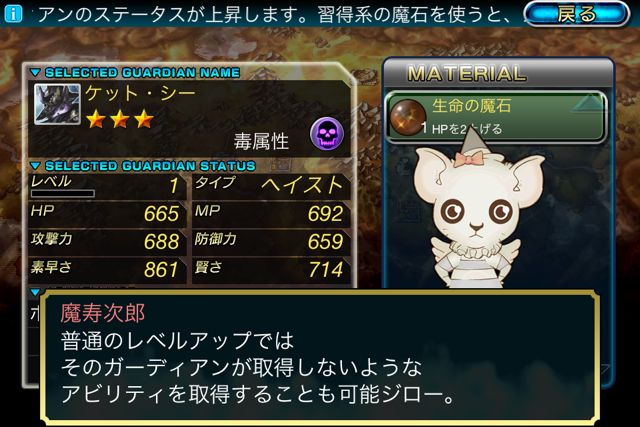The image size is (640, 427).
Task: Collapse the Selected Guardian Name section triangle
Action: (36, 73)
